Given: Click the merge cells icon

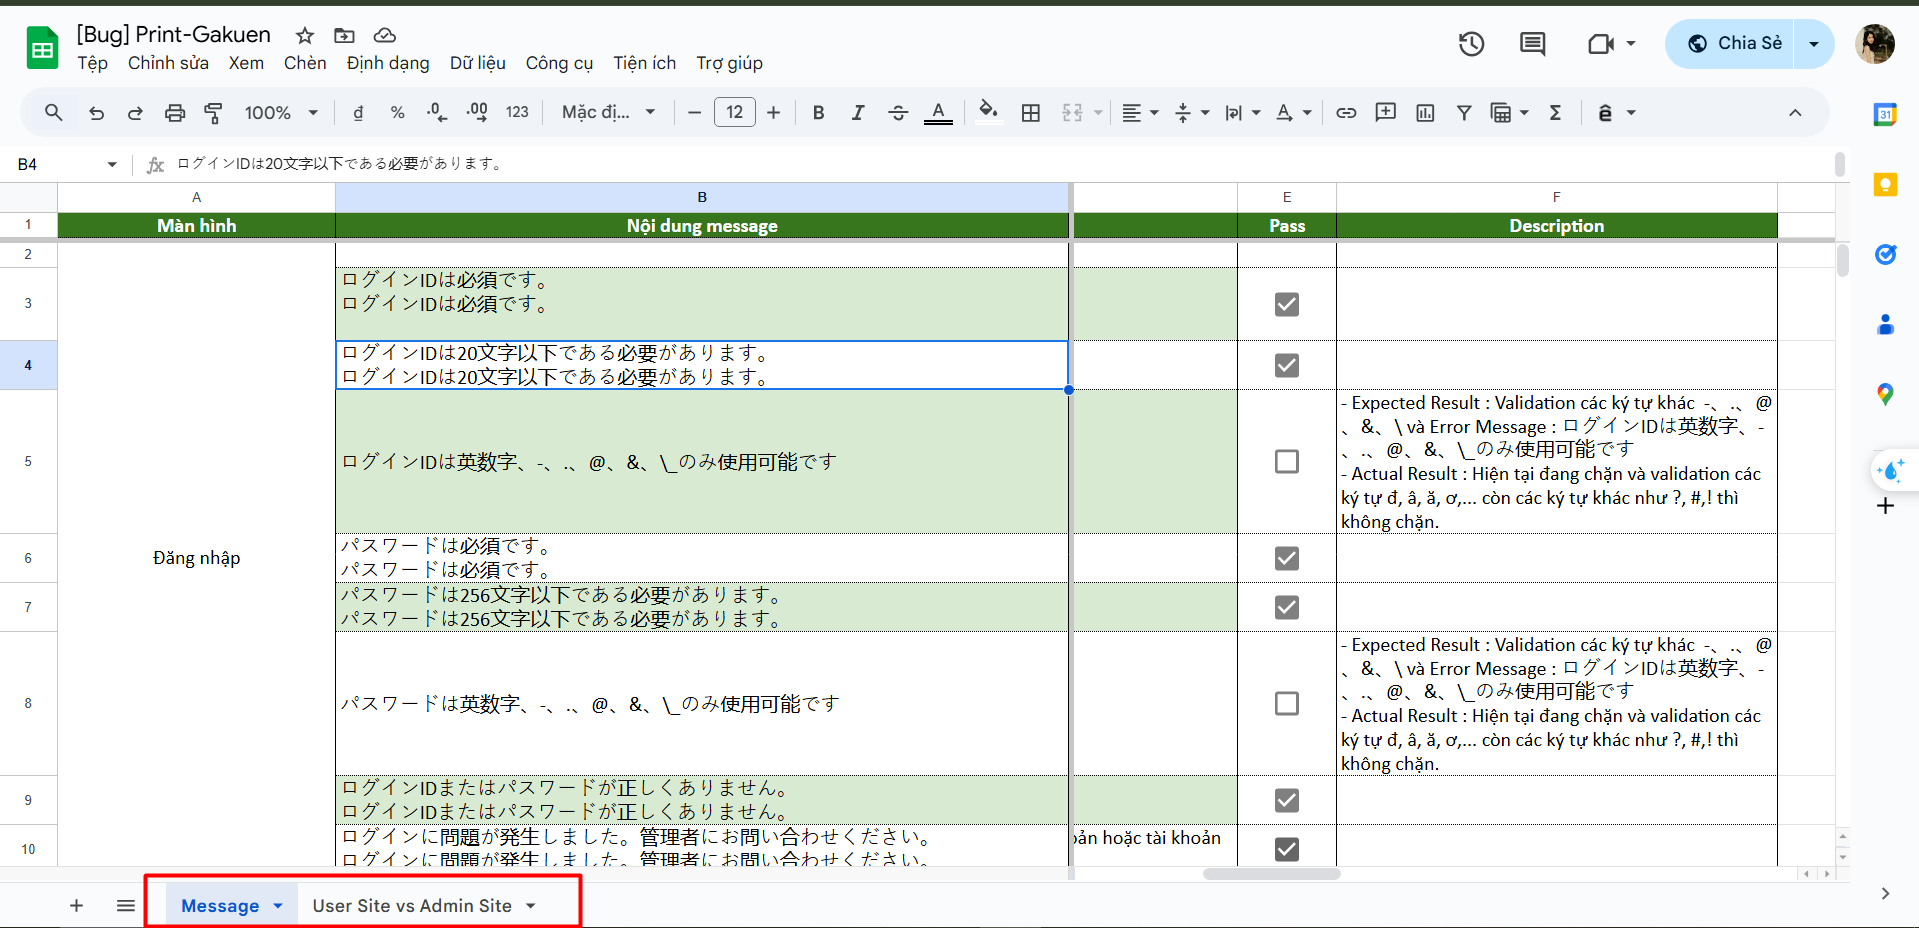Looking at the screenshot, I should [x=1072, y=113].
